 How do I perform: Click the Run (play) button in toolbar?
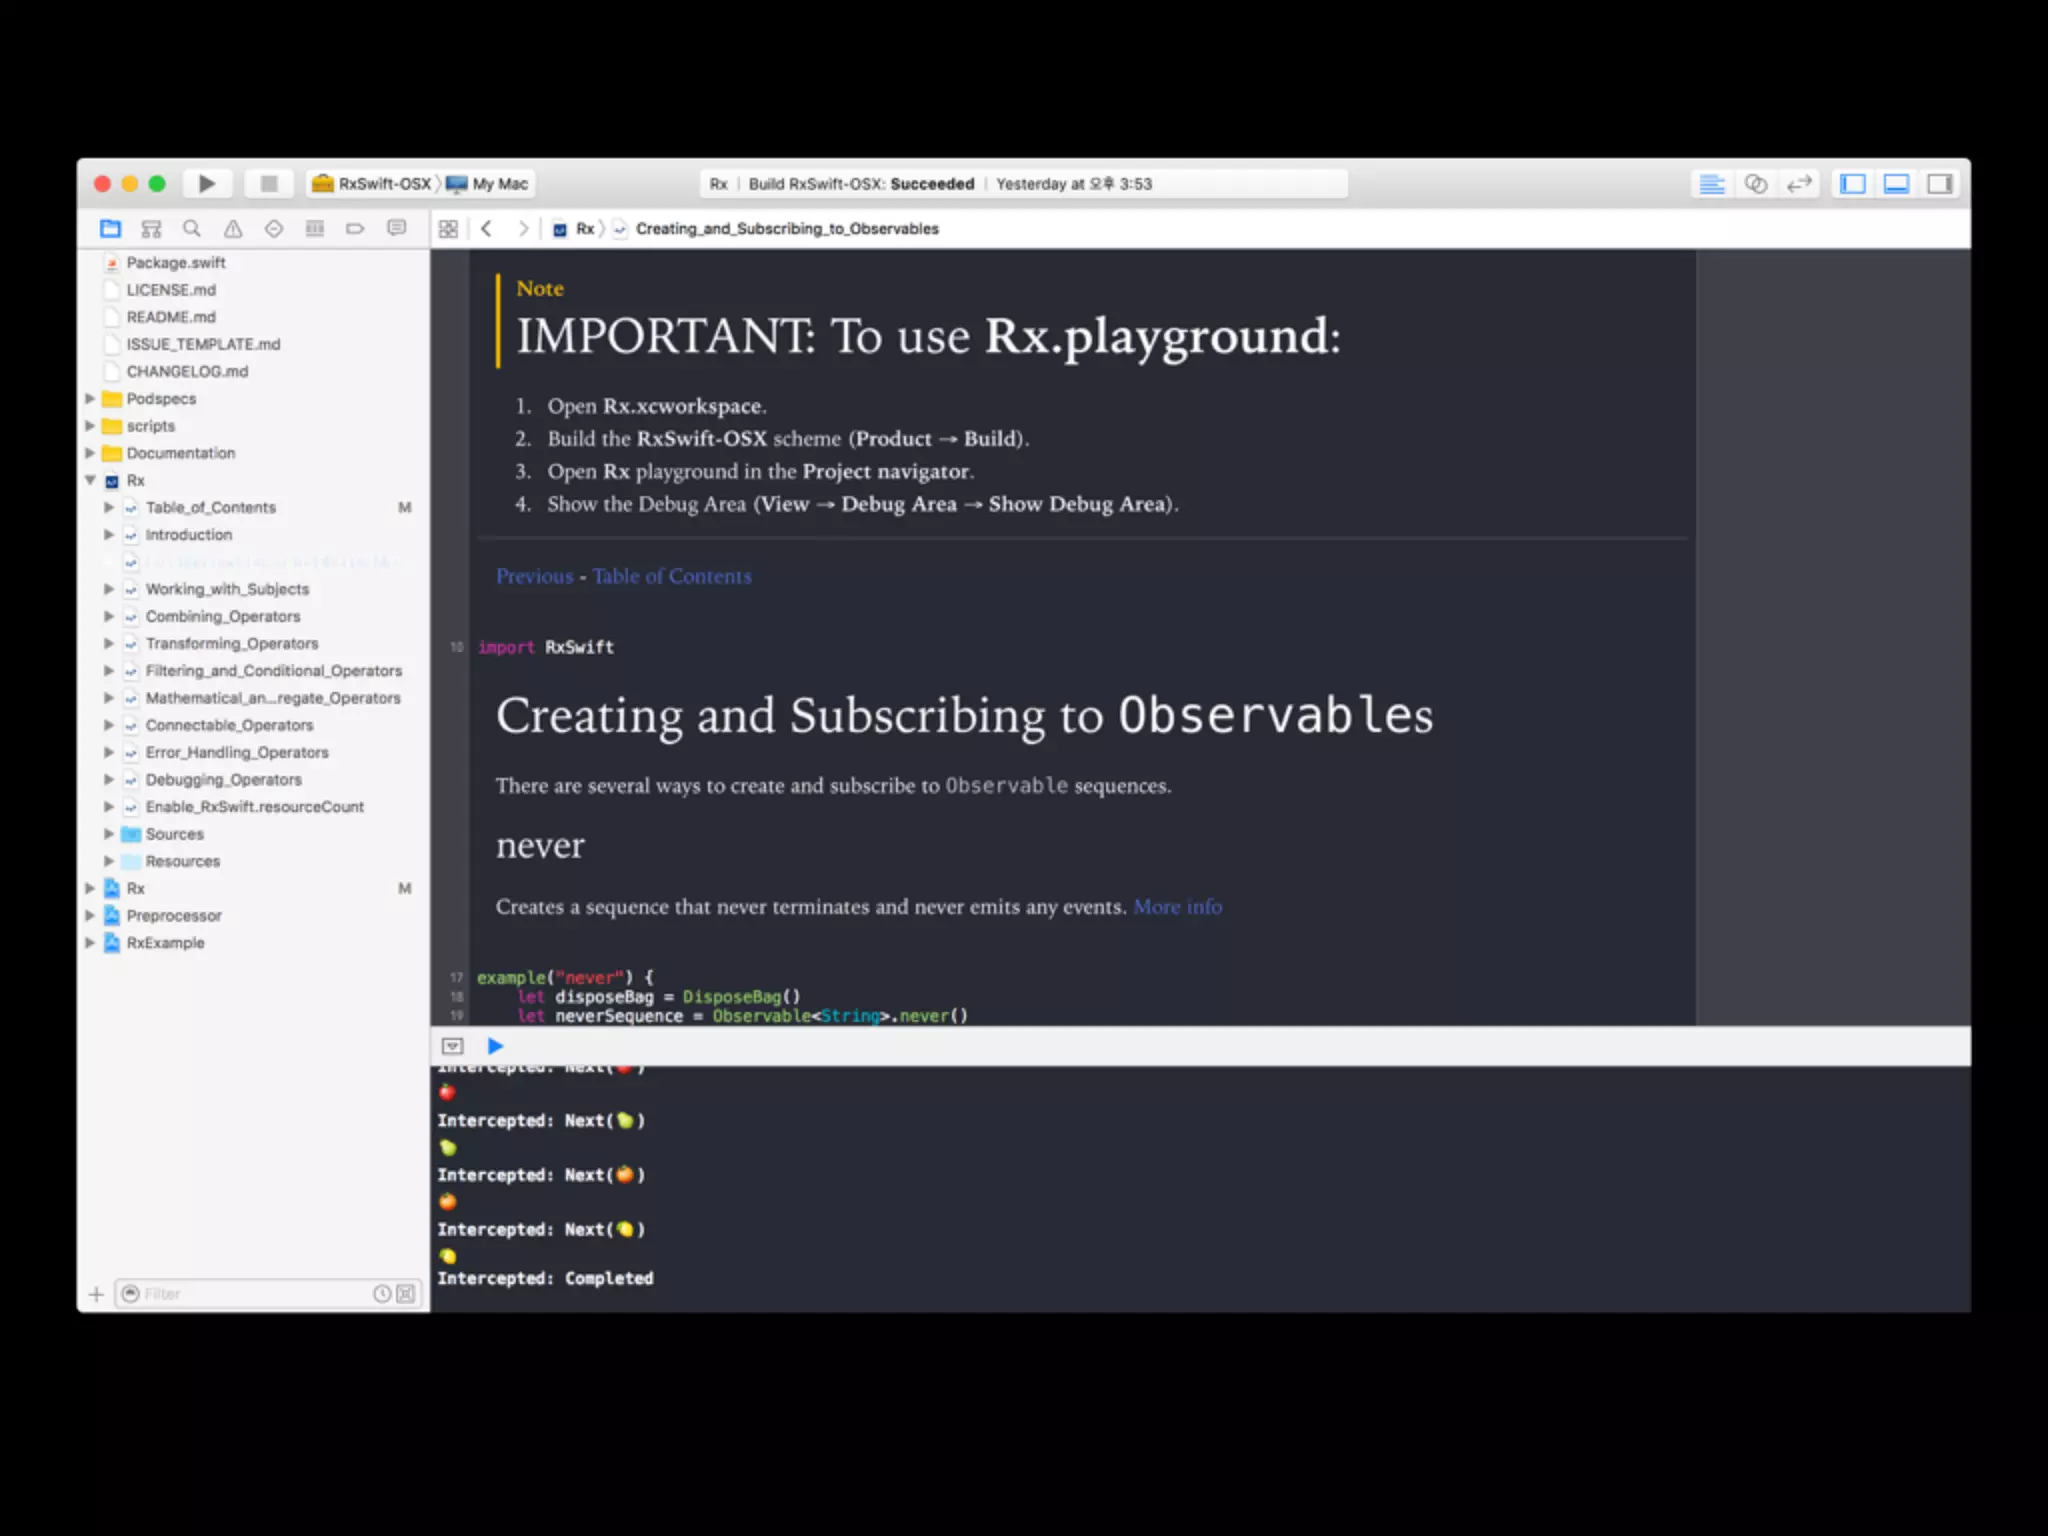coord(207,184)
